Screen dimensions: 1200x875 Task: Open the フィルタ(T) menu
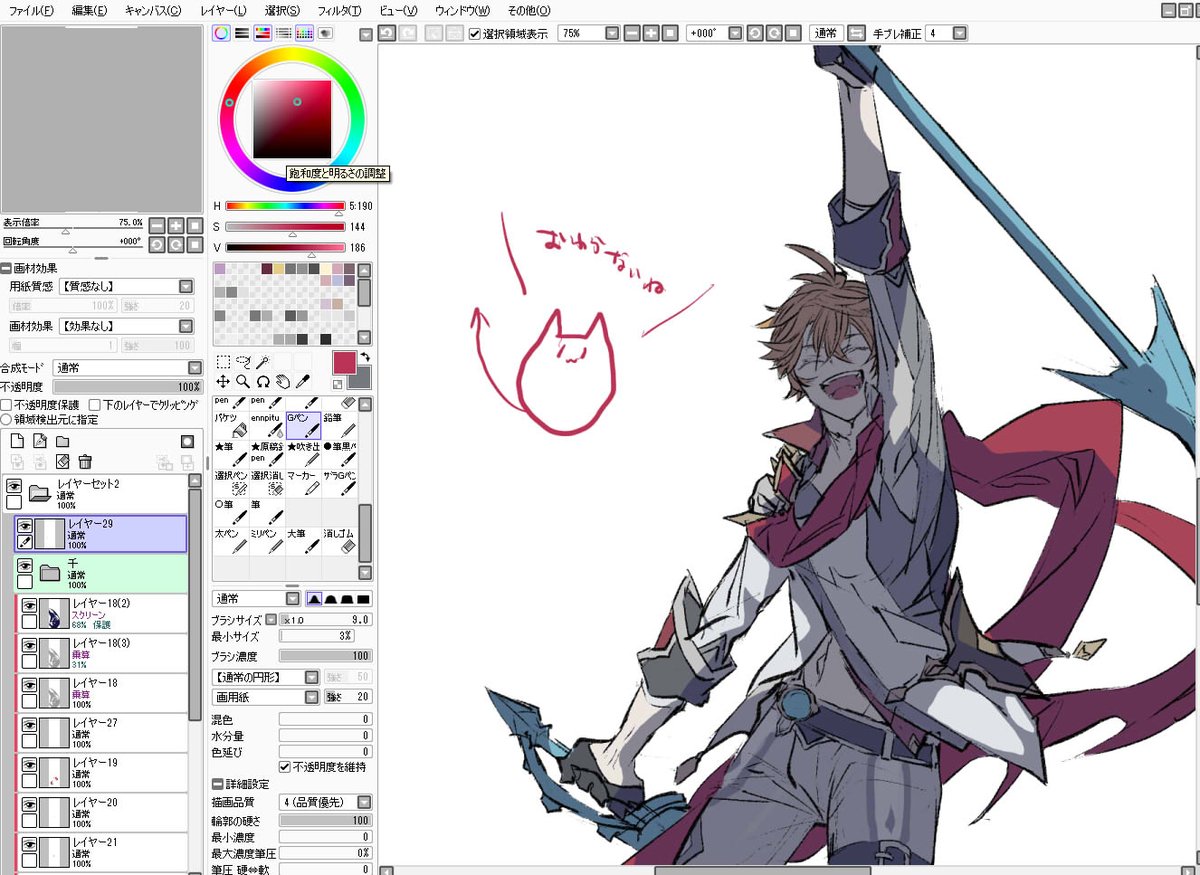[x=339, y=10]
